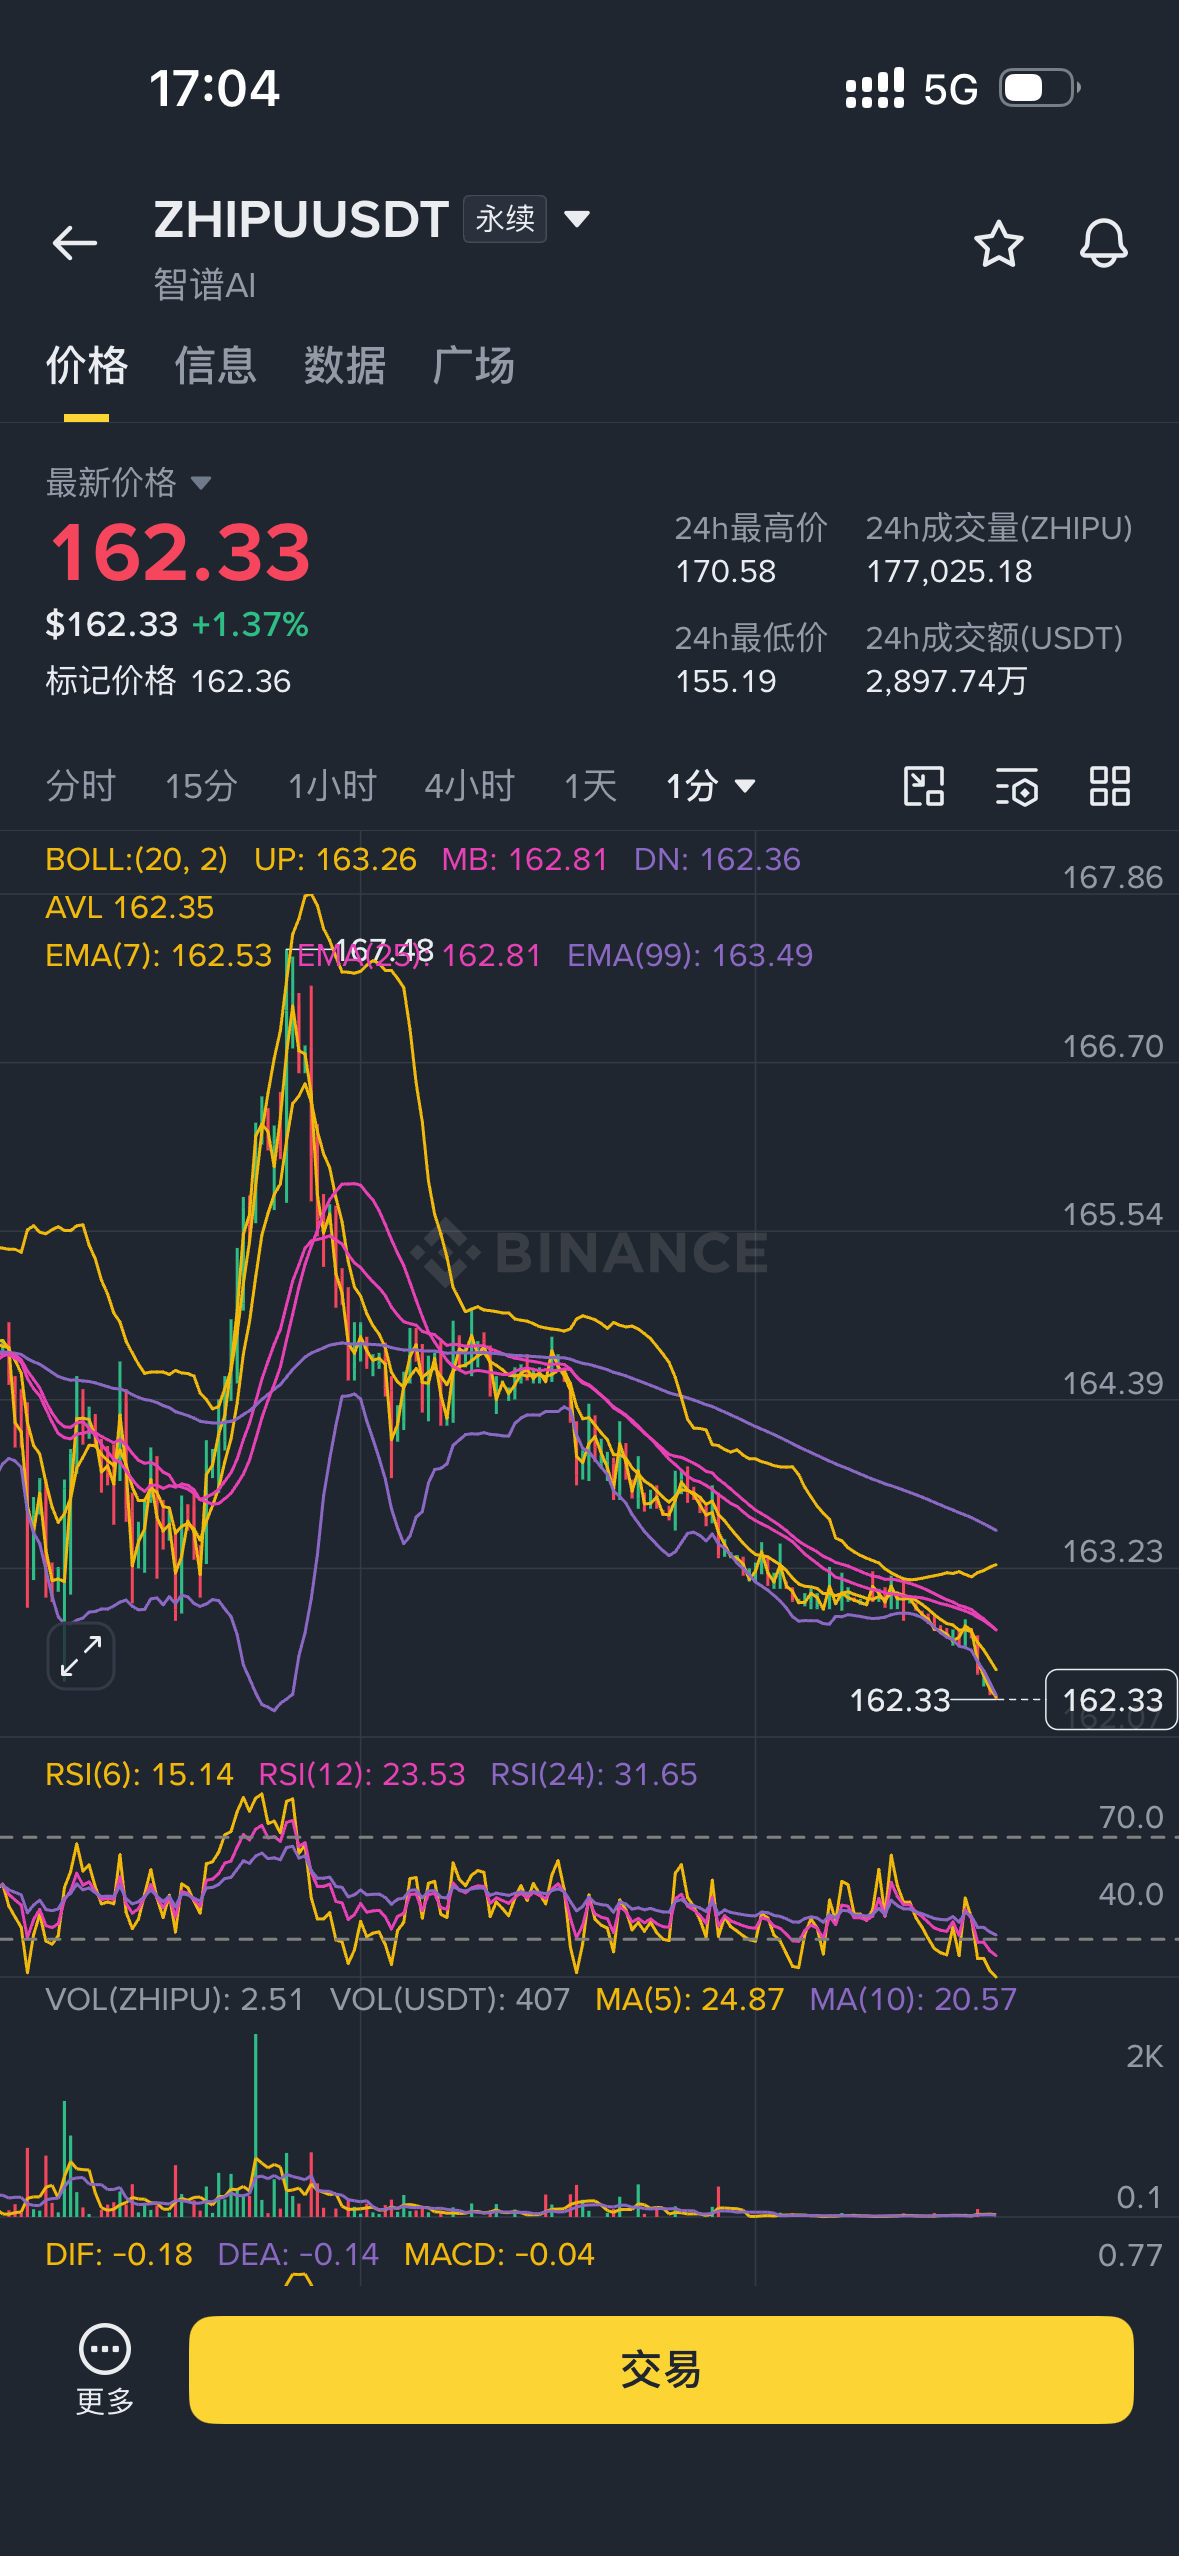Tap the 智谱AI subtitle

coord(205,285)
